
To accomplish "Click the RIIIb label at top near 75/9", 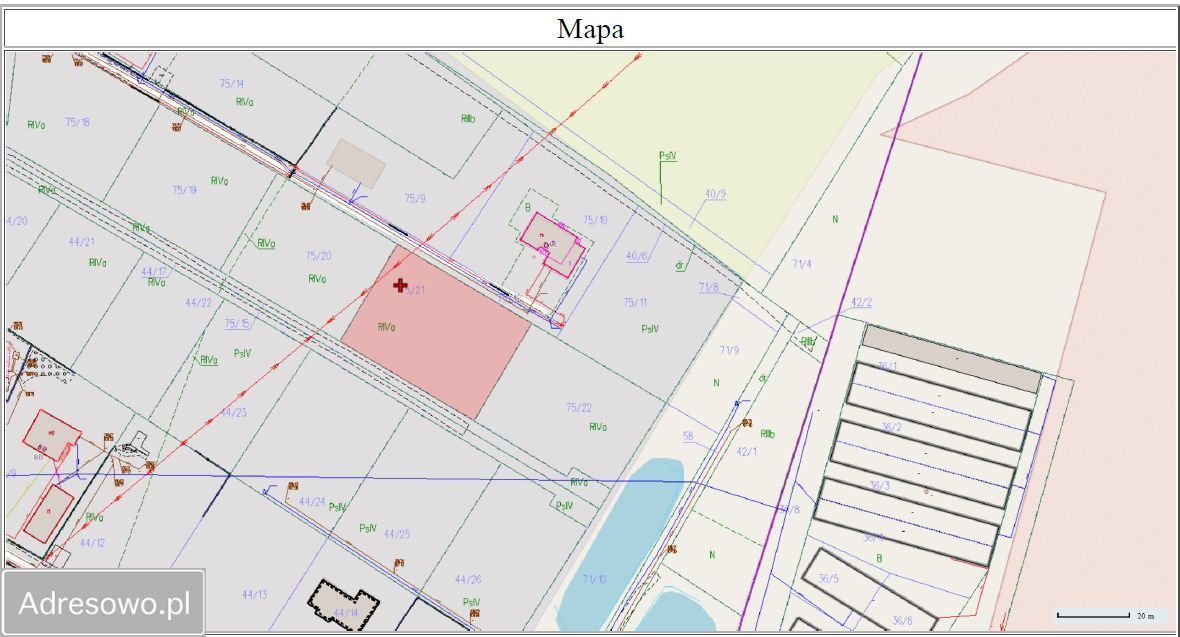I will pyautogui.click(x=468, y=119).
